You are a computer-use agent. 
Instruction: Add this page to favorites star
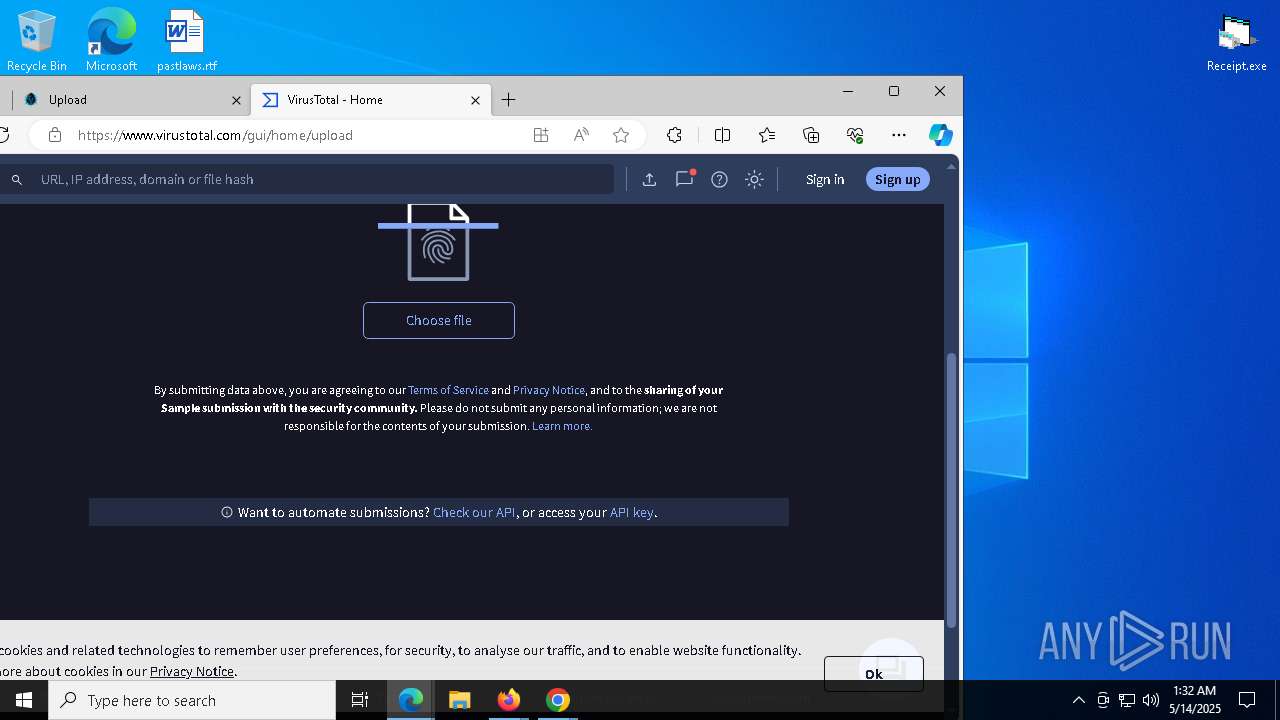pyautogui.click(x=621, y=135)
